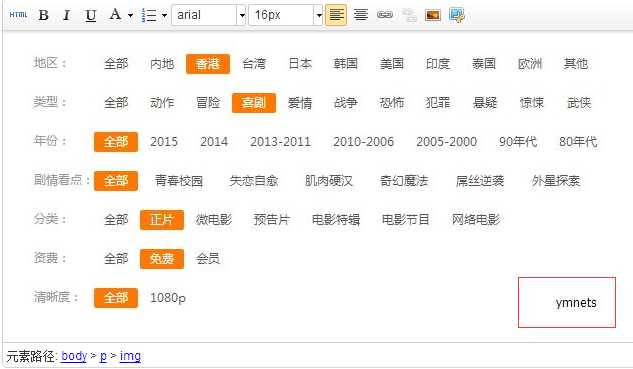Click 日本 in the 地区 row
The image size is (633, 369).
pyautogui.click(x=300, y=64)
